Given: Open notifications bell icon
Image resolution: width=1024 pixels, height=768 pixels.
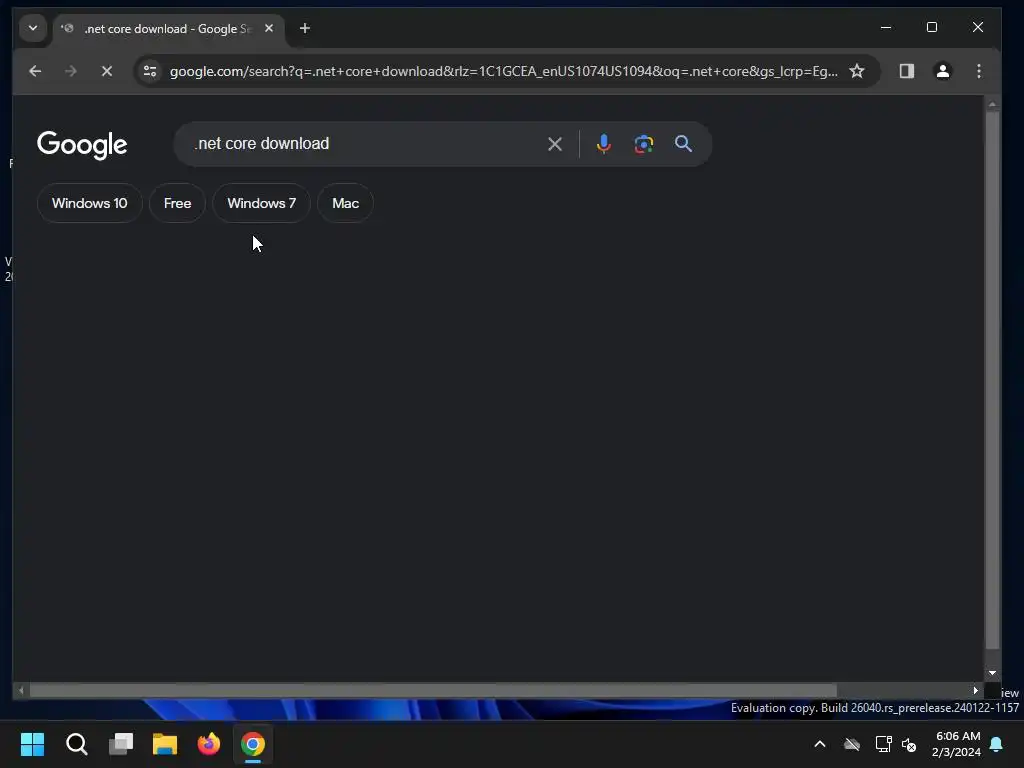Looking at the screenshot, I should tap(997, 744).
